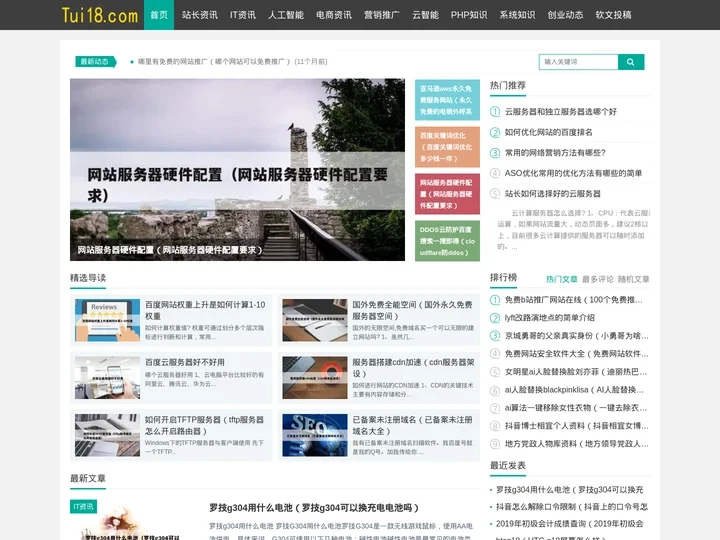Open 电商资讯 navigation item
This screenshot has height=540, width=720.
[x=334, y=15]
